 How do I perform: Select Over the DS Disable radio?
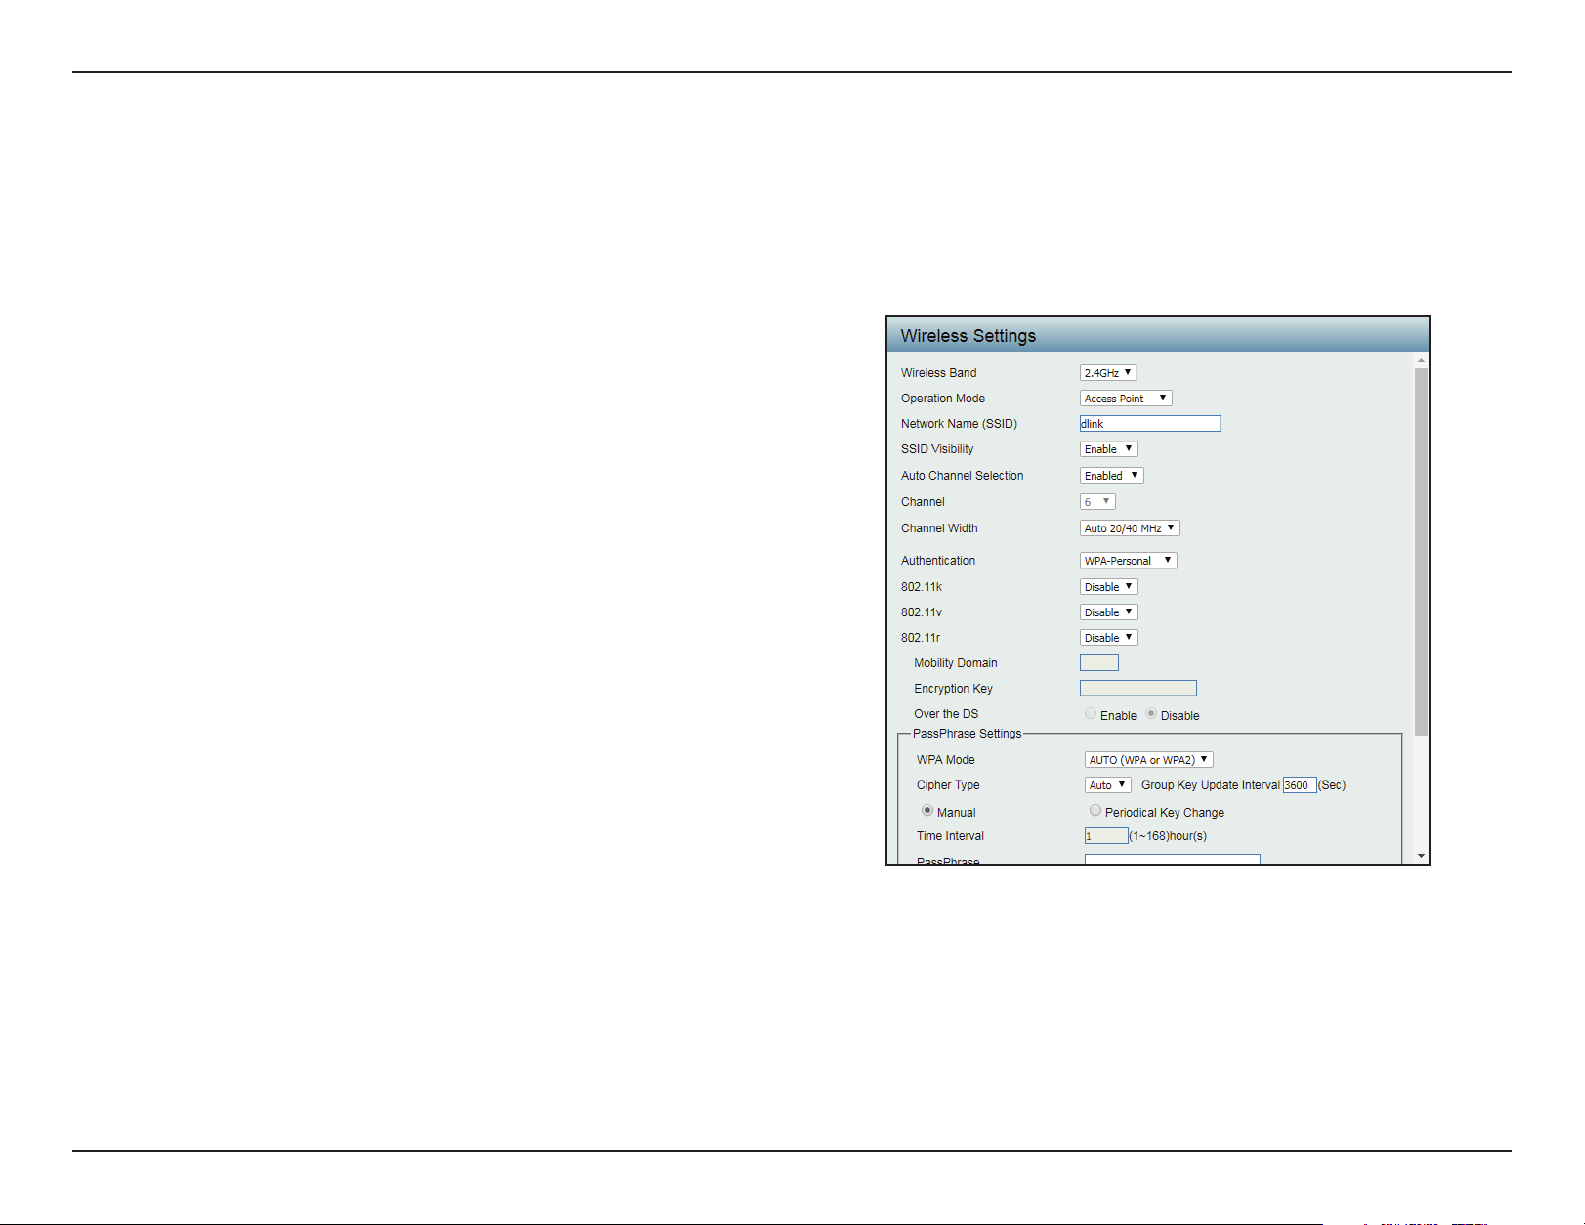[x=1151, y=714]
